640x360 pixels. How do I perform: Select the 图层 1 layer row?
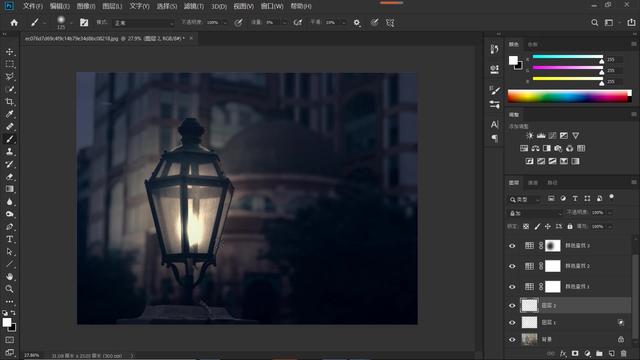click(x=569, y=322)
